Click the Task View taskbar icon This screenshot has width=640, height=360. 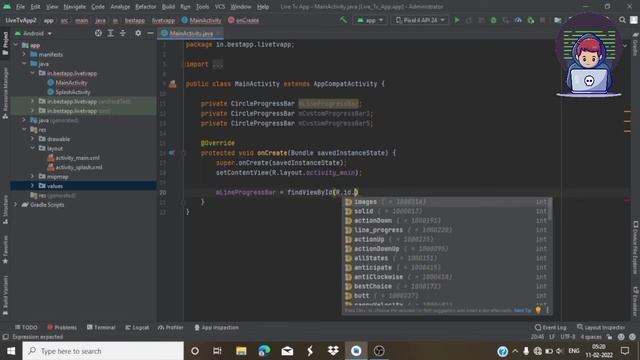point(217,351)
